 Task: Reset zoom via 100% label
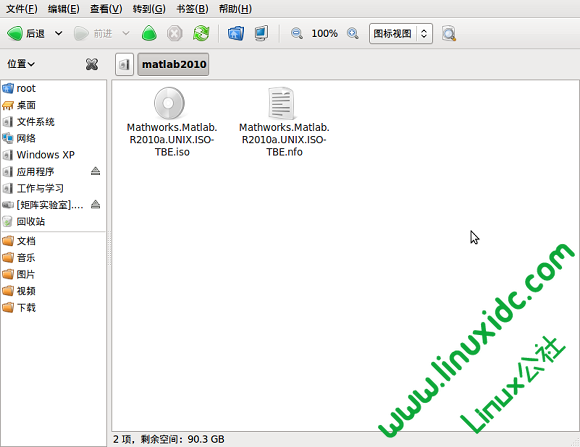pos(324,34)
